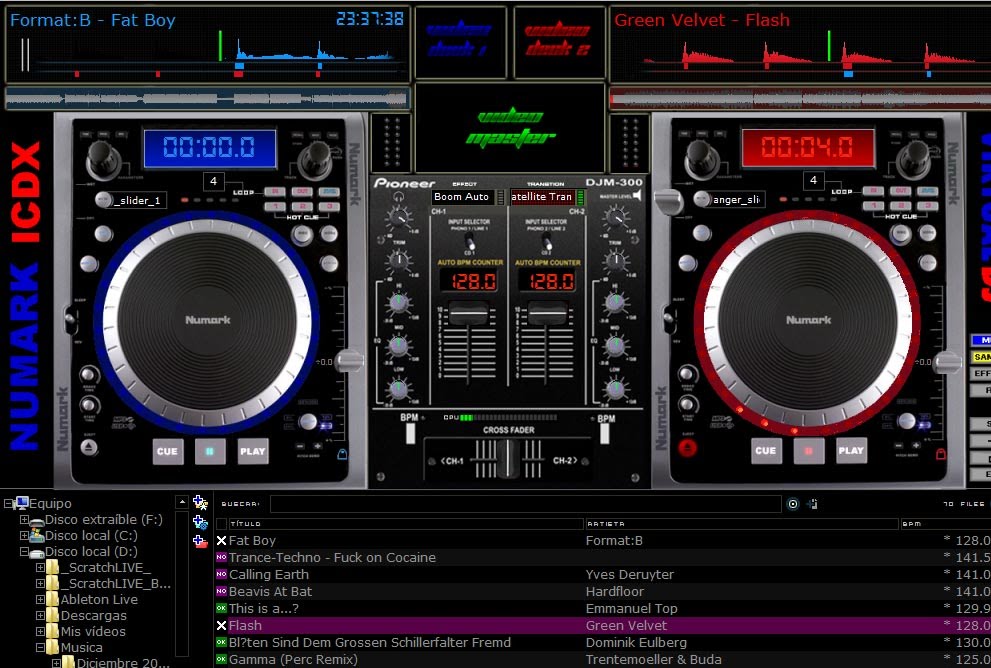Click the search settings icon right of search field
Screen dimensions: 991x668
tap(813, 504)
